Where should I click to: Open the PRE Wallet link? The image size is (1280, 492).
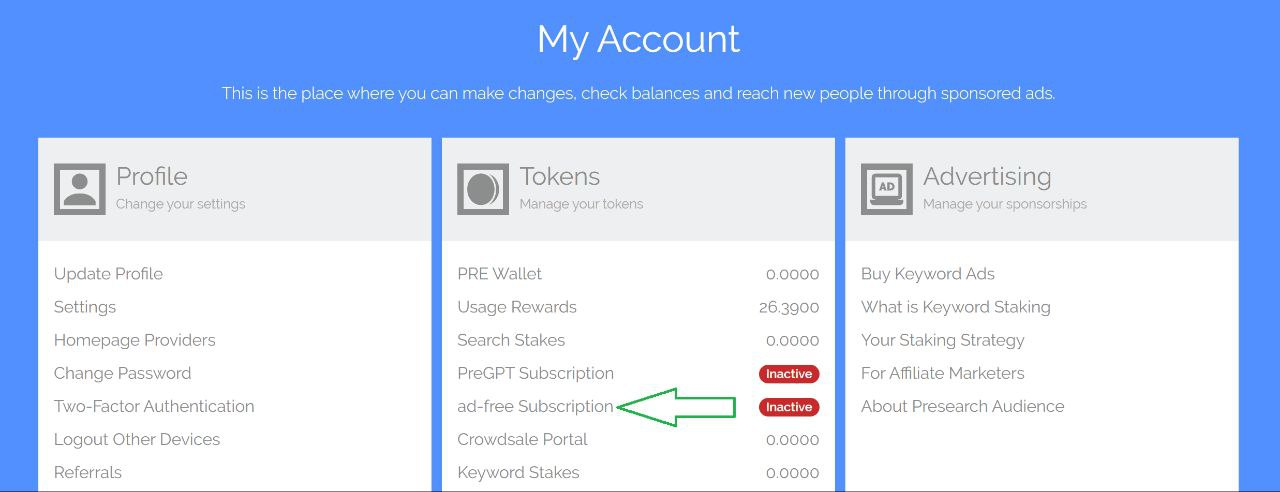pyautogui.click(x=500, y=274)
